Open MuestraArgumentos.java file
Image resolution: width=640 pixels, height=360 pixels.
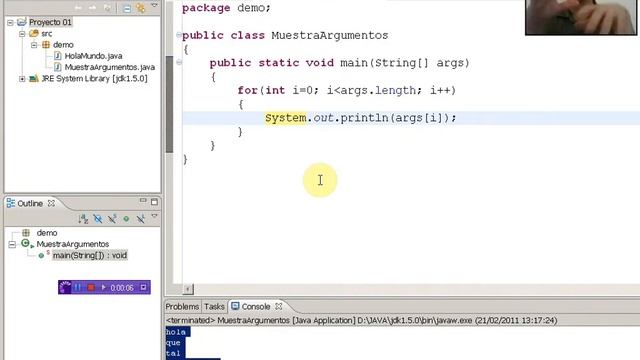coord(110,67)
